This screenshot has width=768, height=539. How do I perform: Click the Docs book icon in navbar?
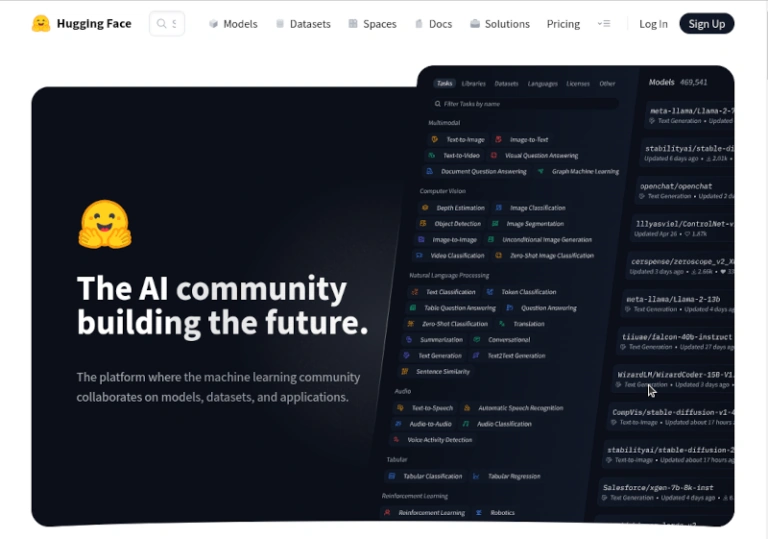point(419,24)
